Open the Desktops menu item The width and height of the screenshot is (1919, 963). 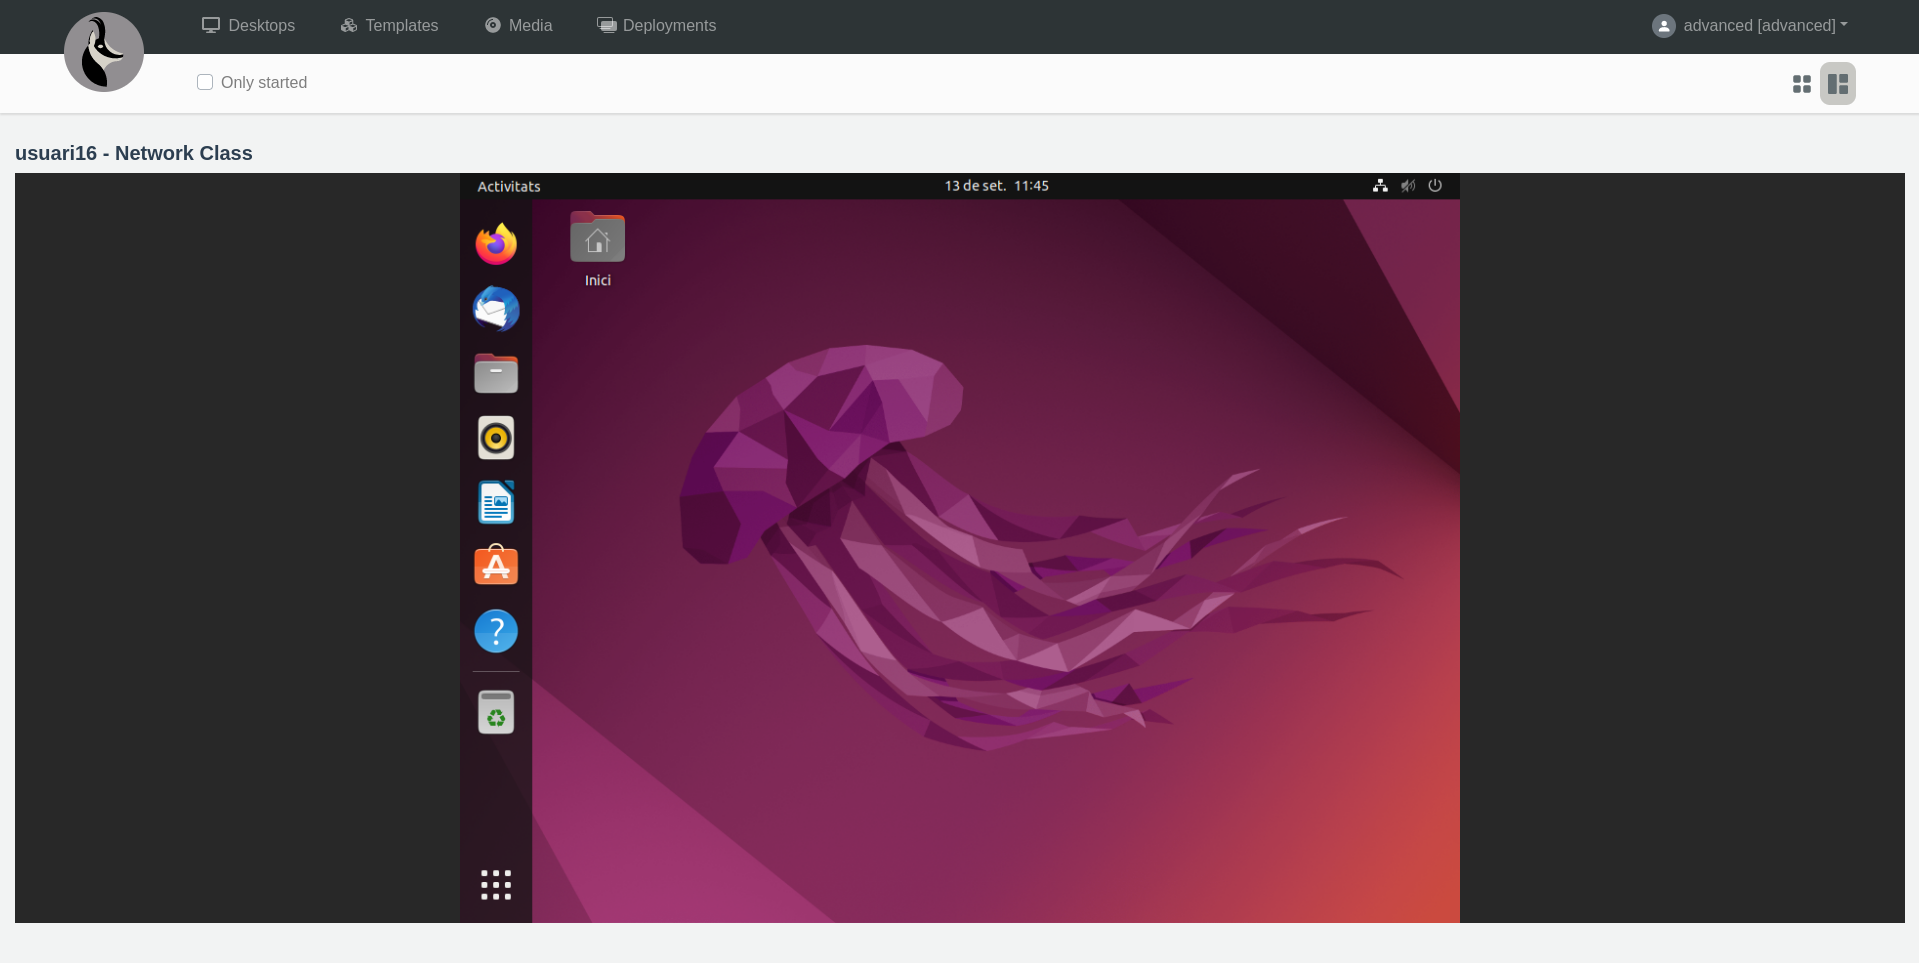248,25
